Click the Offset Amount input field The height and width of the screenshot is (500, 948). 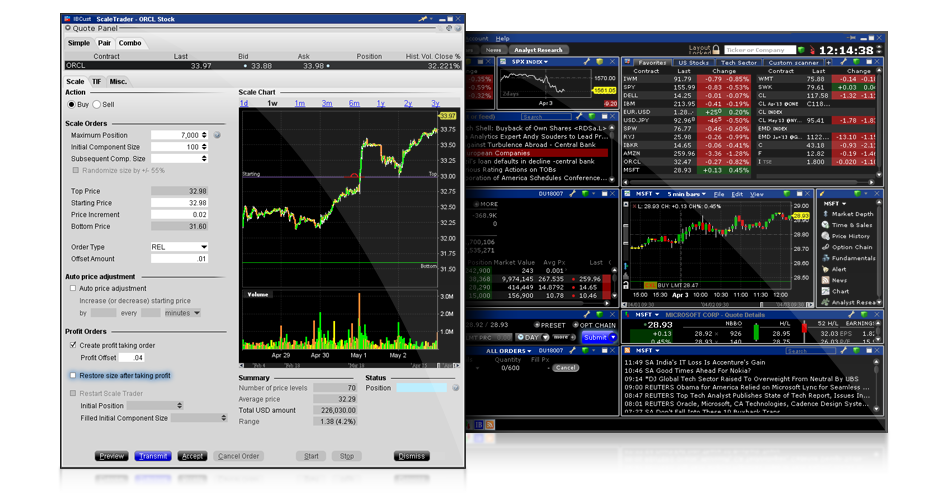[179, 259]
